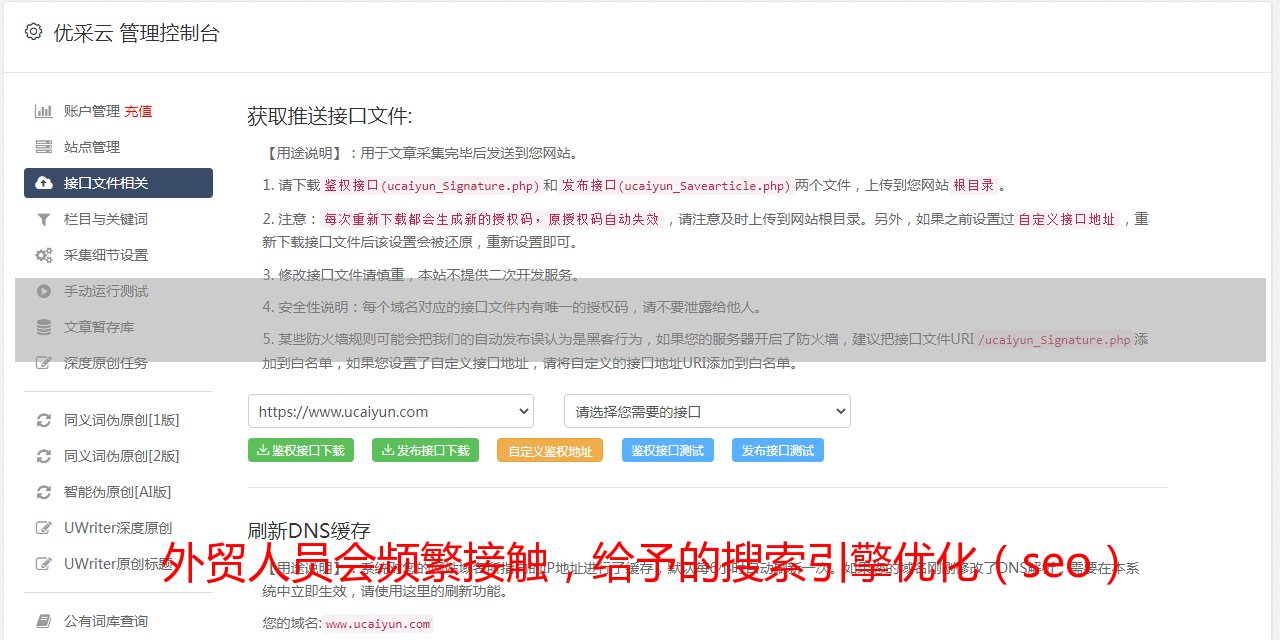Click the red 充值 link
1280x640 pixels.
pos(138,111)
